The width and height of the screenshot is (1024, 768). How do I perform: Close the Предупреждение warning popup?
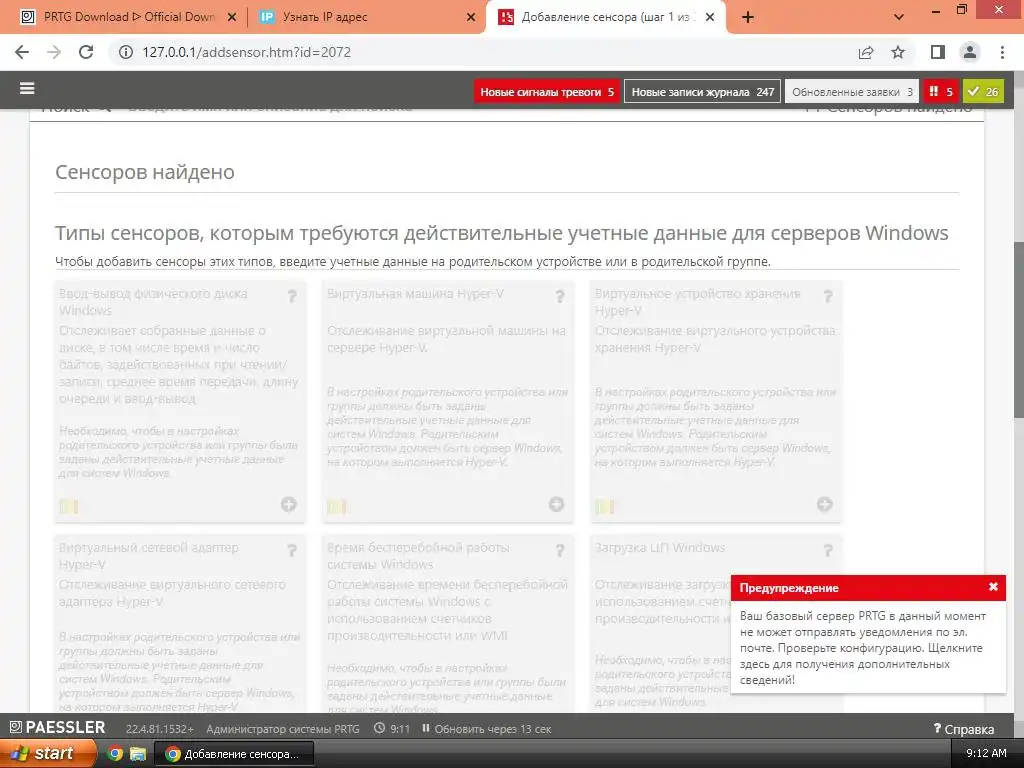click(993, 586)
